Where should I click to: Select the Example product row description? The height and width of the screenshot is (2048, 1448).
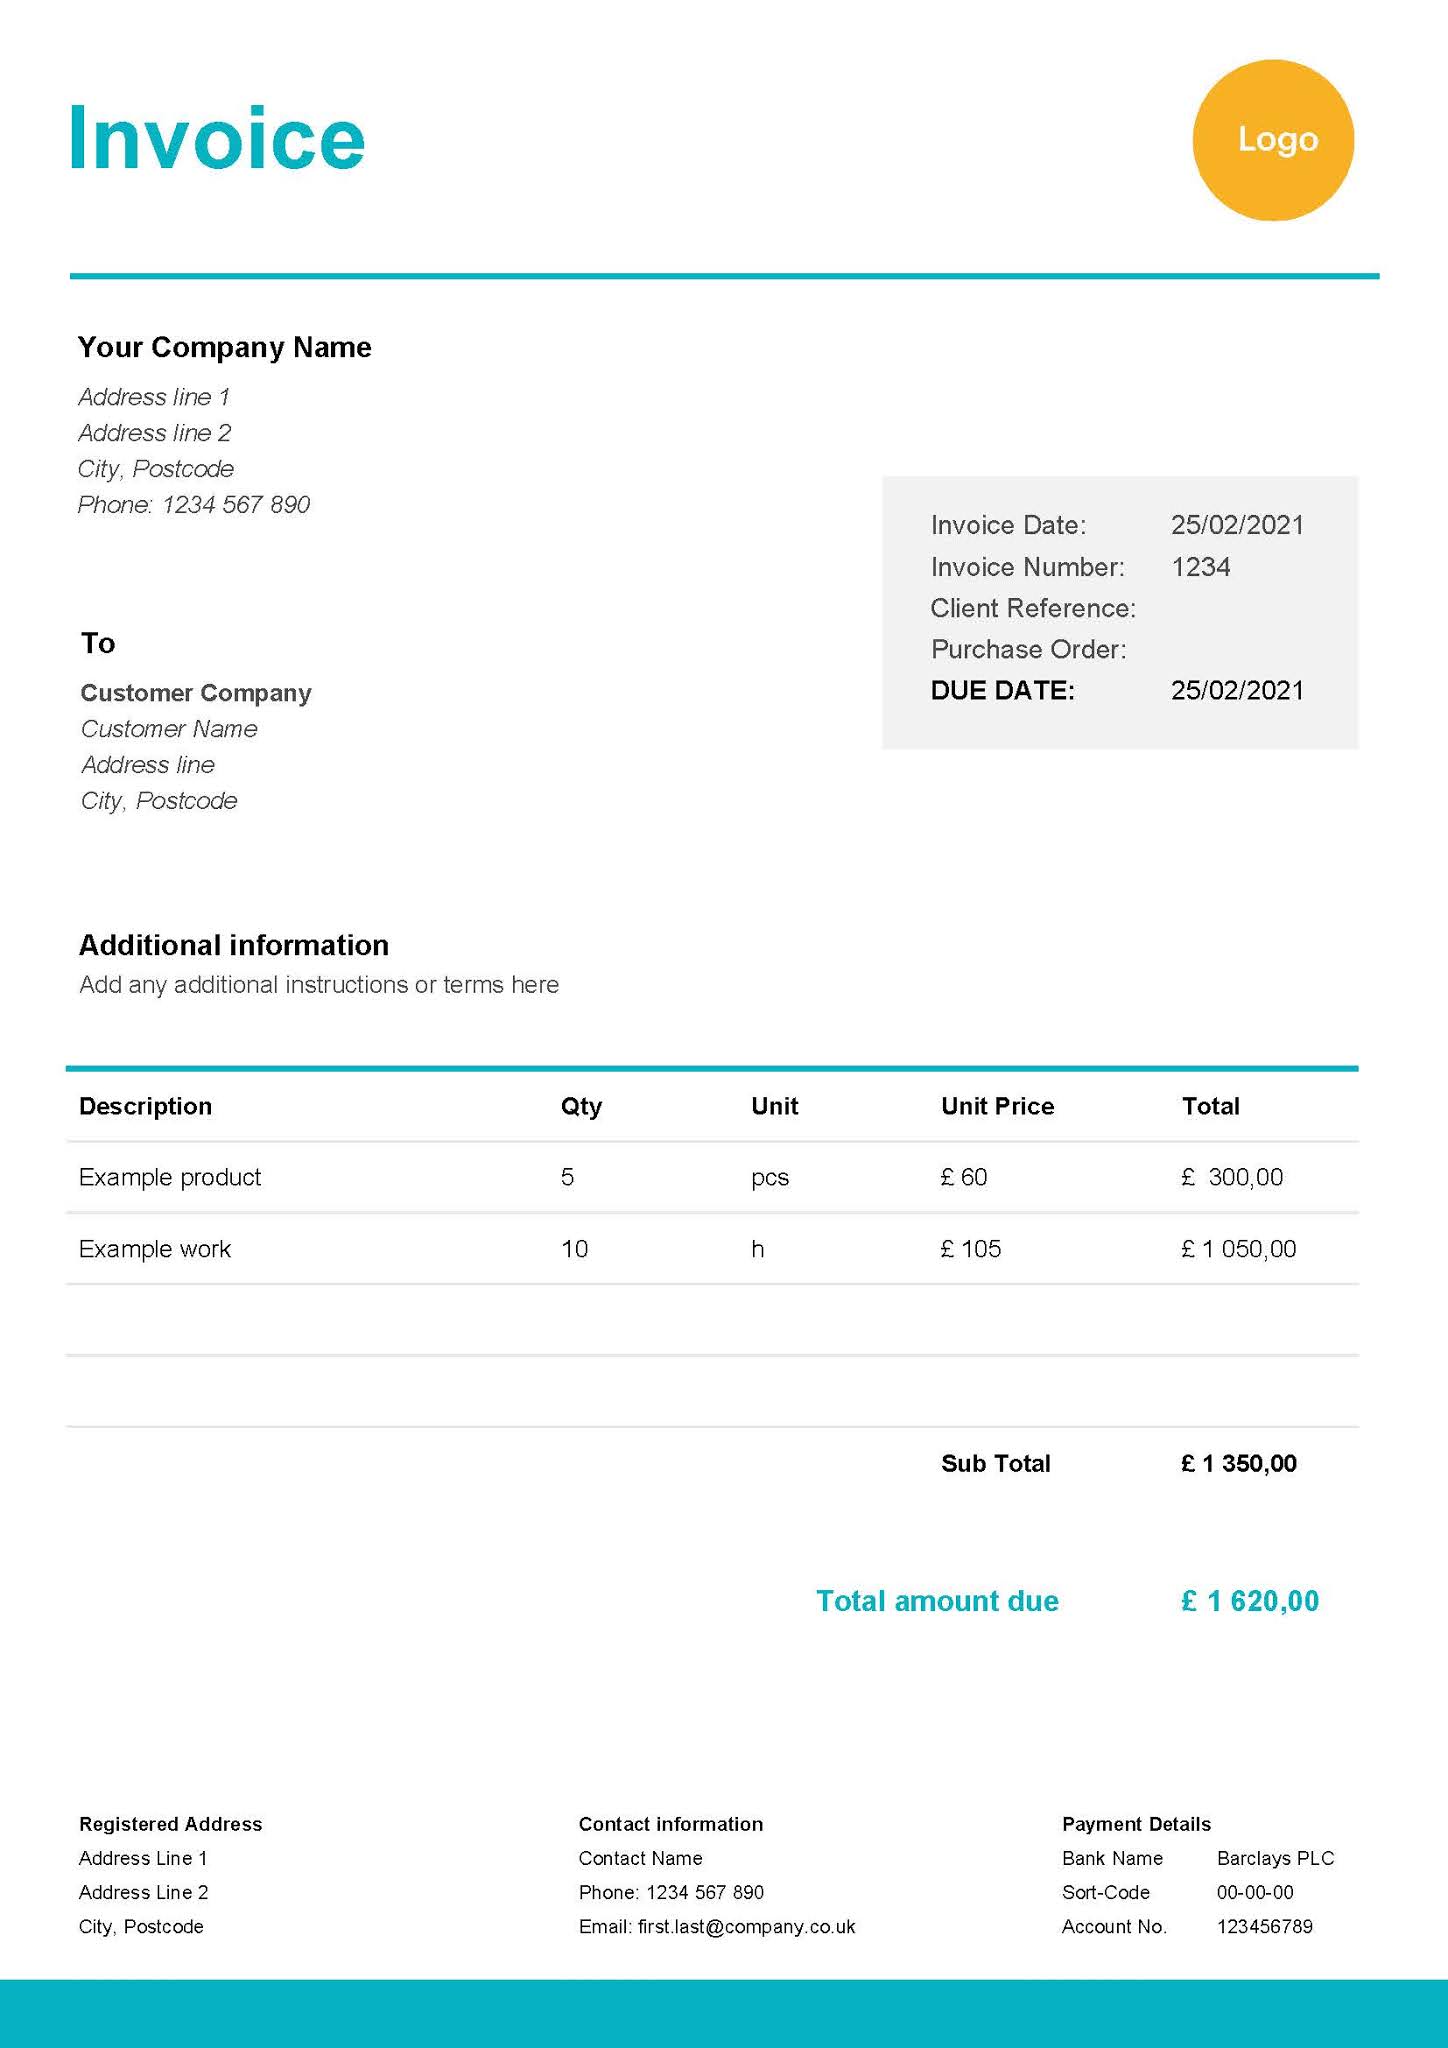[x=170, y=1177]
